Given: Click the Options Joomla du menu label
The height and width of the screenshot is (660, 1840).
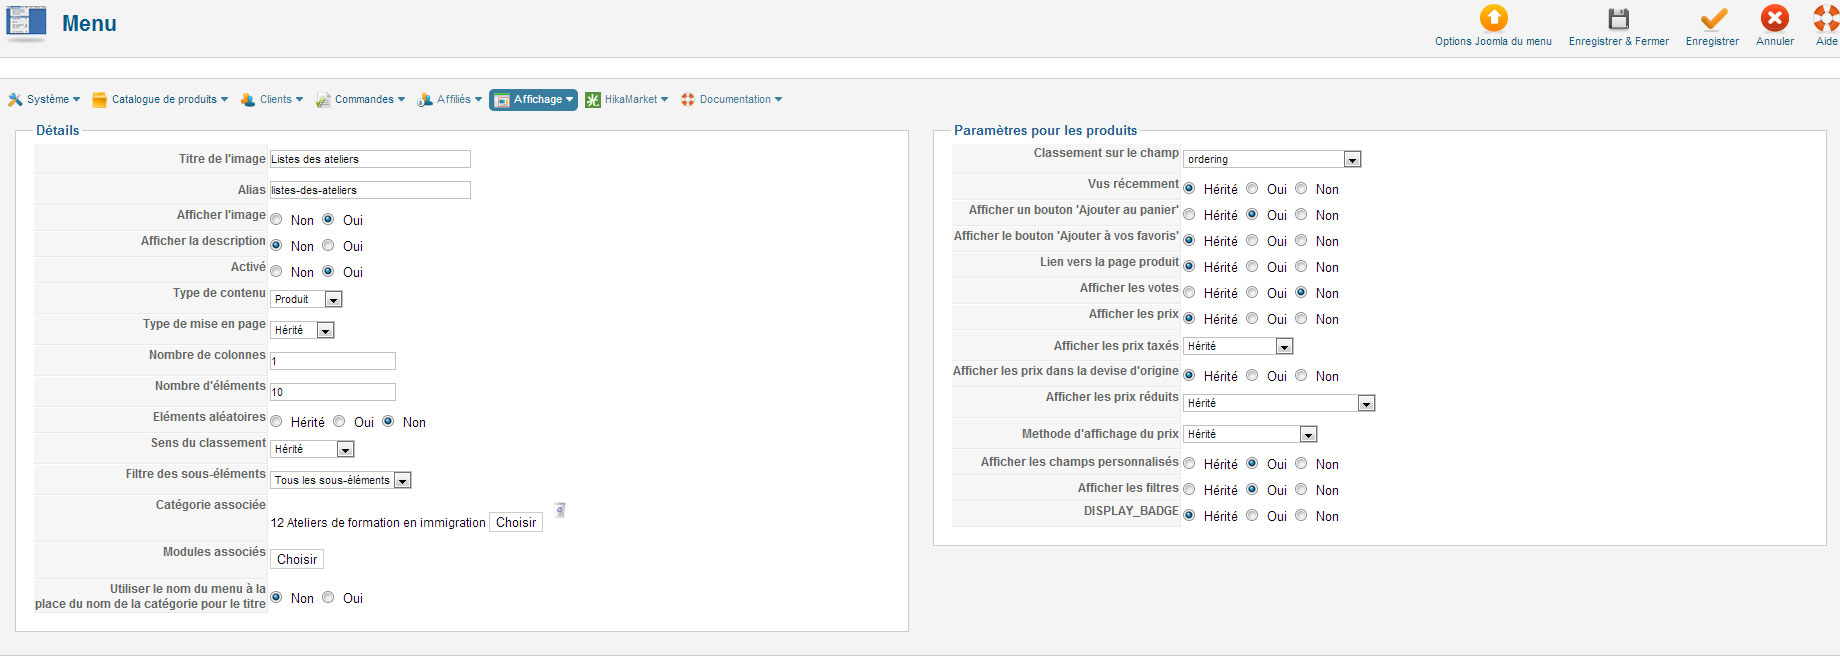Looking at the screenshot, I should (x=1493, y=41).
